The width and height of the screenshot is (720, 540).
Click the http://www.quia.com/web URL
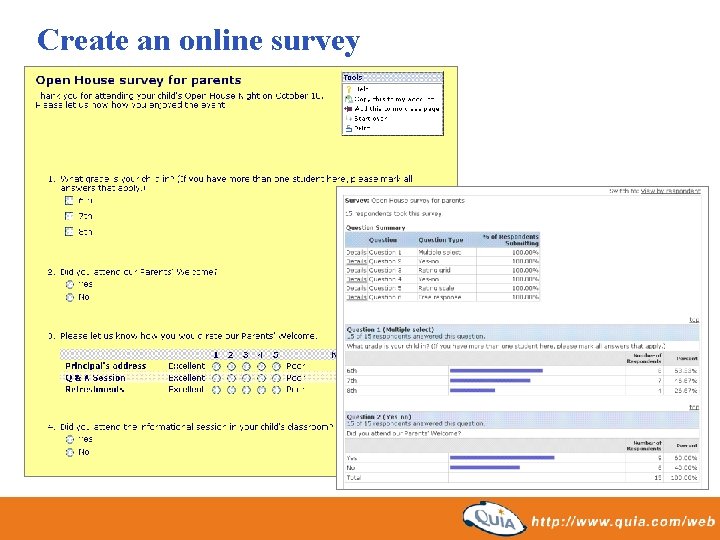623,521
